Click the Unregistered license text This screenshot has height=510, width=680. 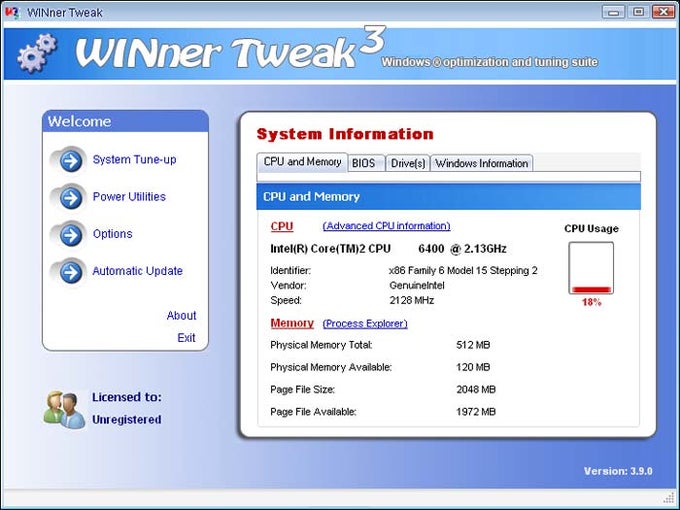(127, 420)
